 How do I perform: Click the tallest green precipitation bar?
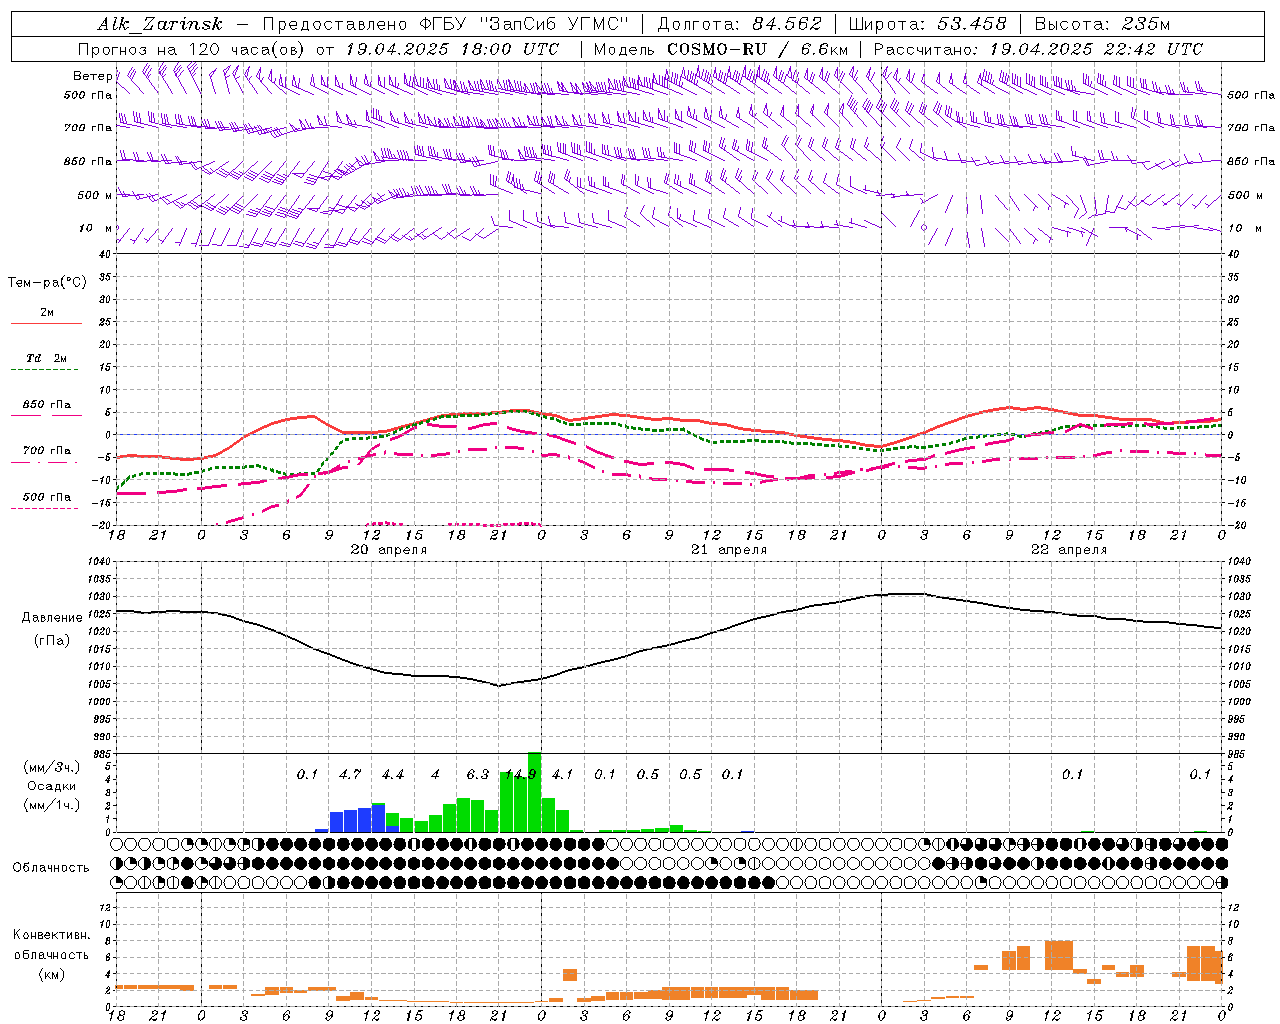(534, 792)
